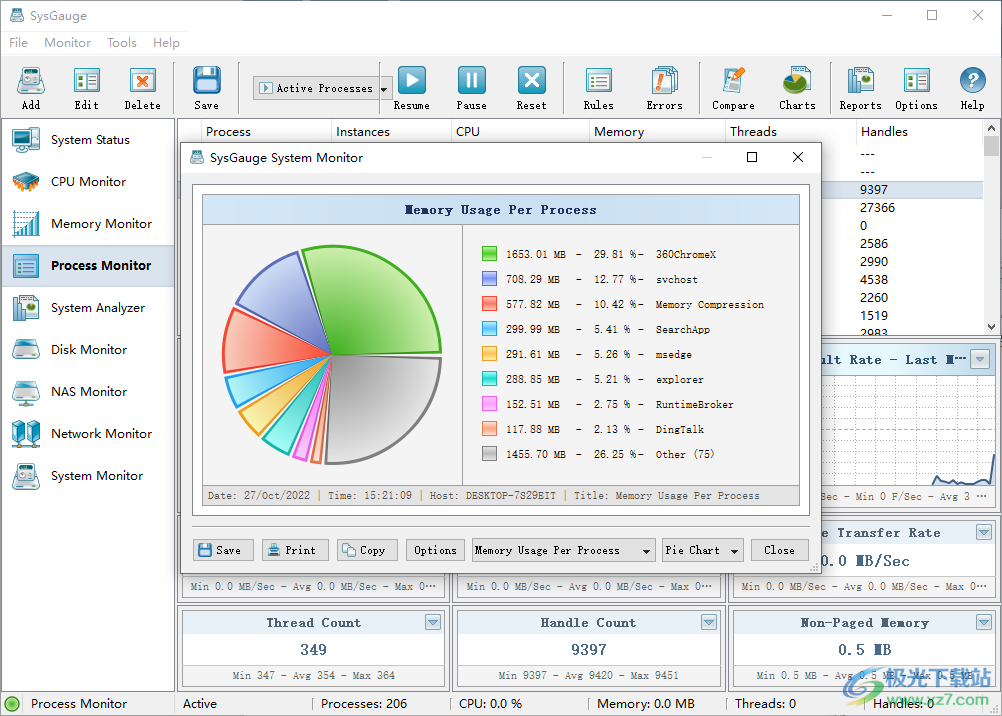This screenshot has width=1002, height=716.
Task: Expand the Transfer Rate panel dropdown
Action: tap(983, 532)
